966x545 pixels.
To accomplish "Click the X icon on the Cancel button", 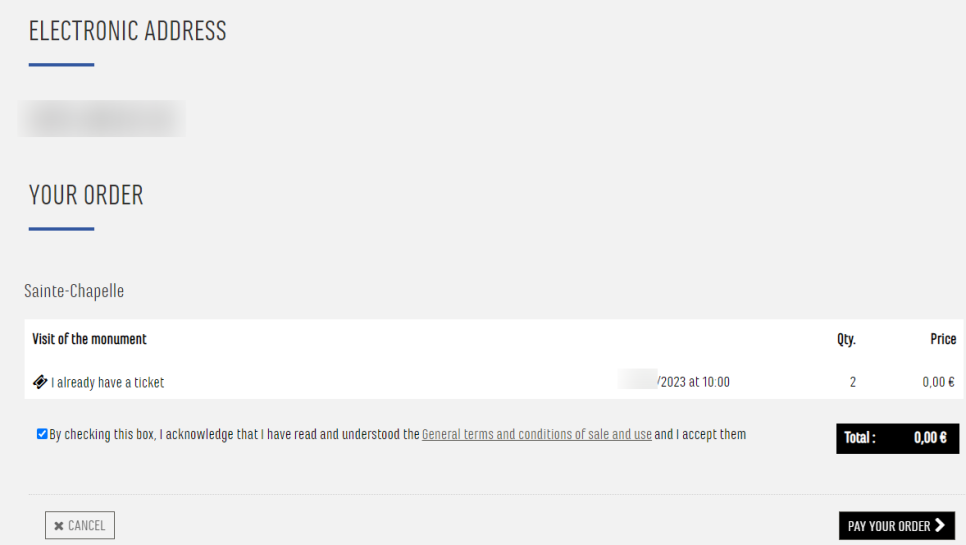I will (x=59, y=526).
